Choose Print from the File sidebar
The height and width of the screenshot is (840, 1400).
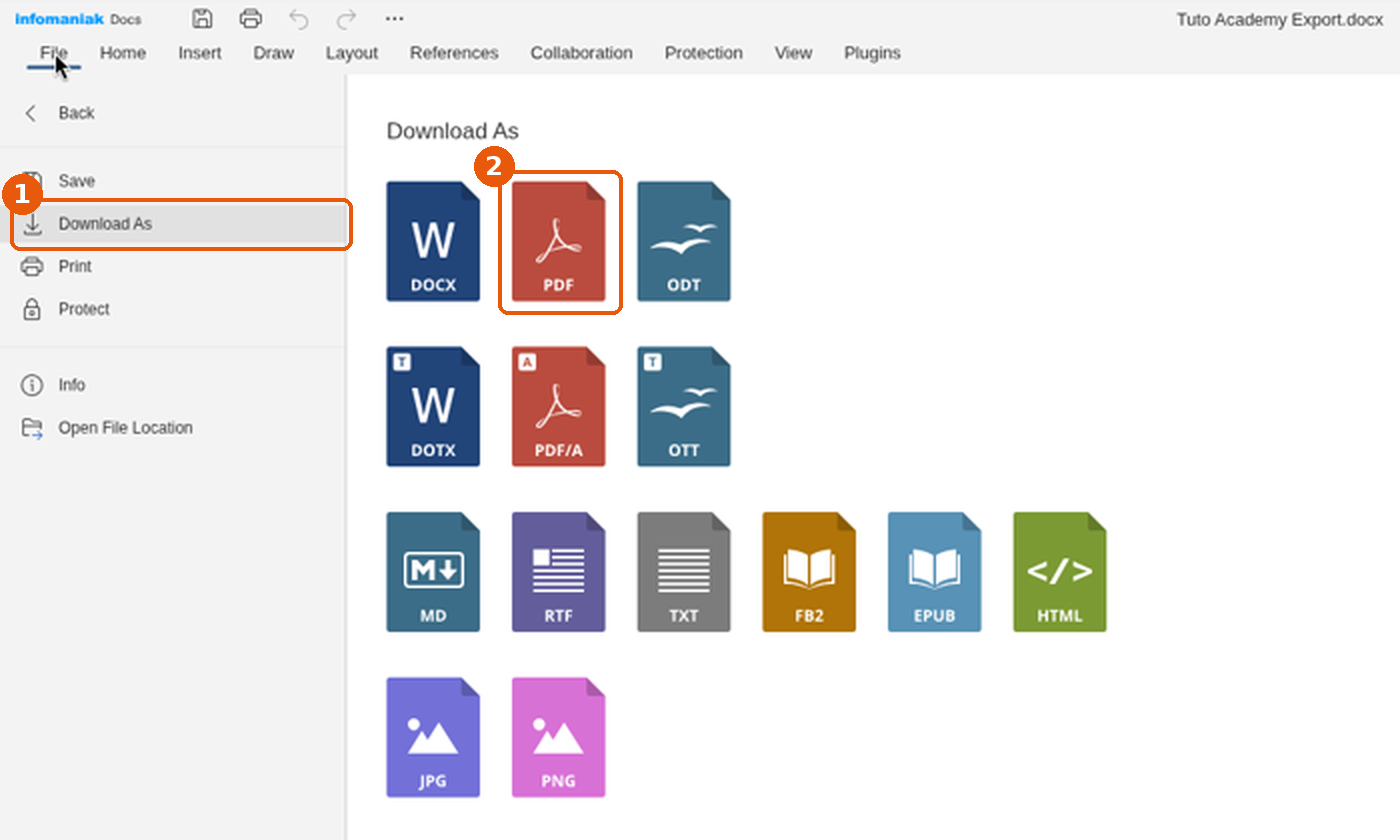pyautogui.click(x=173, y=266)
